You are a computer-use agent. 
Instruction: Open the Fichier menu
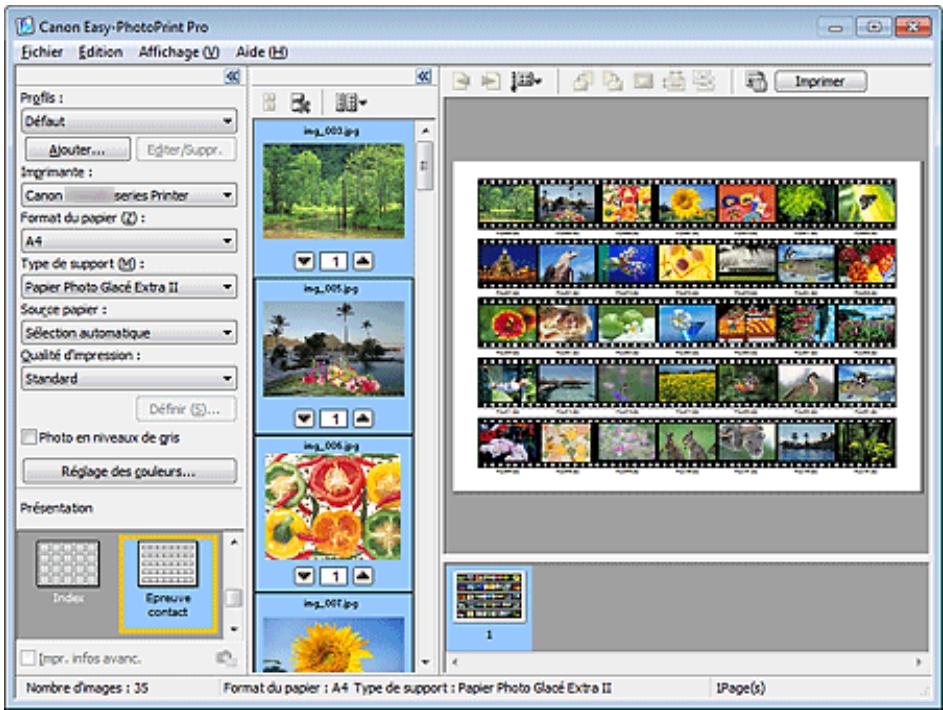[x=42, y=52]
